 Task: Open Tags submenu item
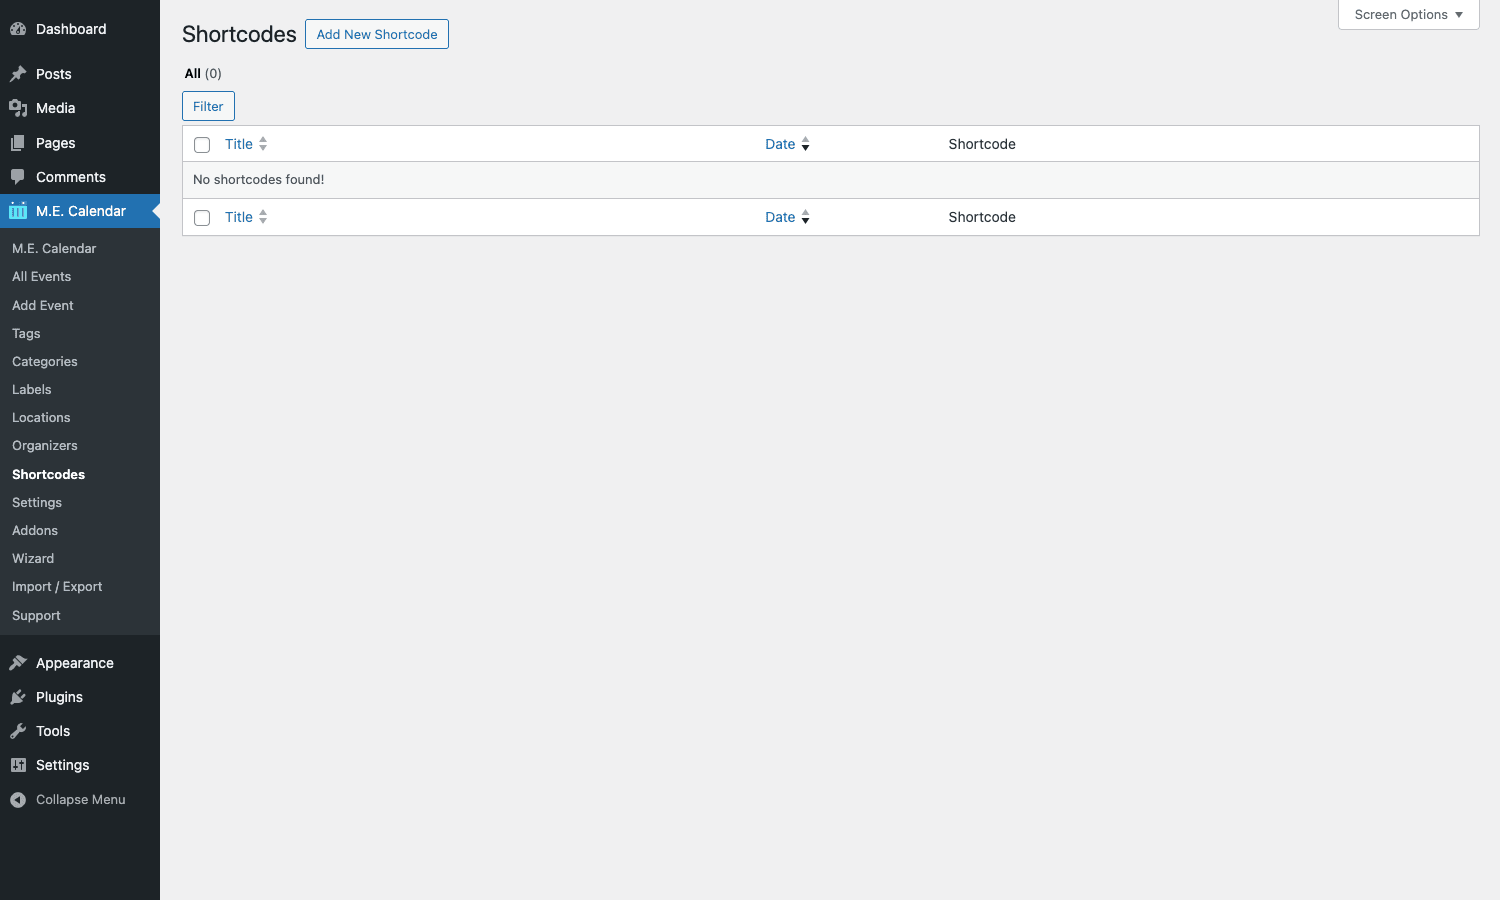(26, 333)
